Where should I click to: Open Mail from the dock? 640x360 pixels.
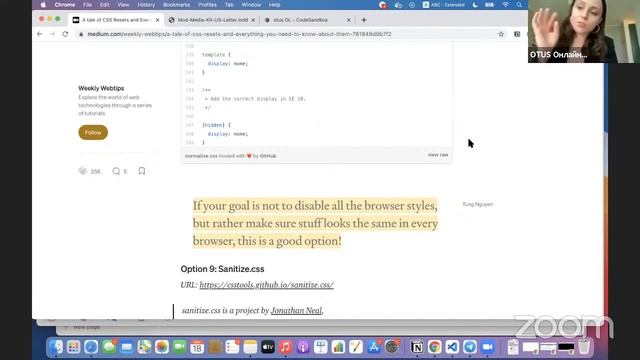click(x=127, y=347)
